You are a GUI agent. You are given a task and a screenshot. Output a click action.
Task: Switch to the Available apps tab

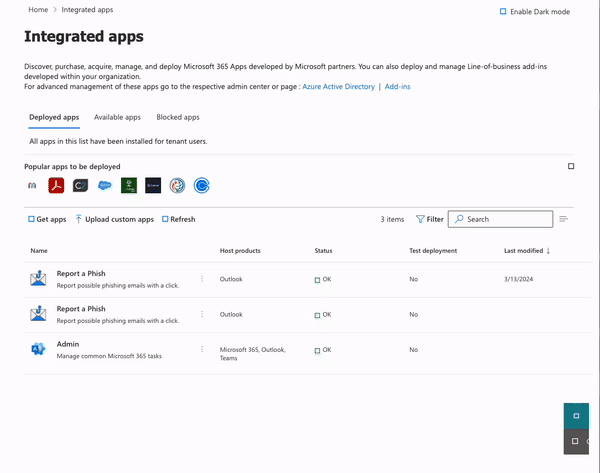coord(117,117)
